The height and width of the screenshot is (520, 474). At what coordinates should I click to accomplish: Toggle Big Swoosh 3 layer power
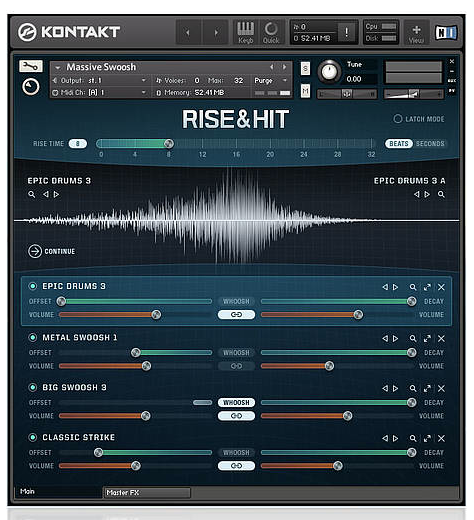tap(33, 387)
